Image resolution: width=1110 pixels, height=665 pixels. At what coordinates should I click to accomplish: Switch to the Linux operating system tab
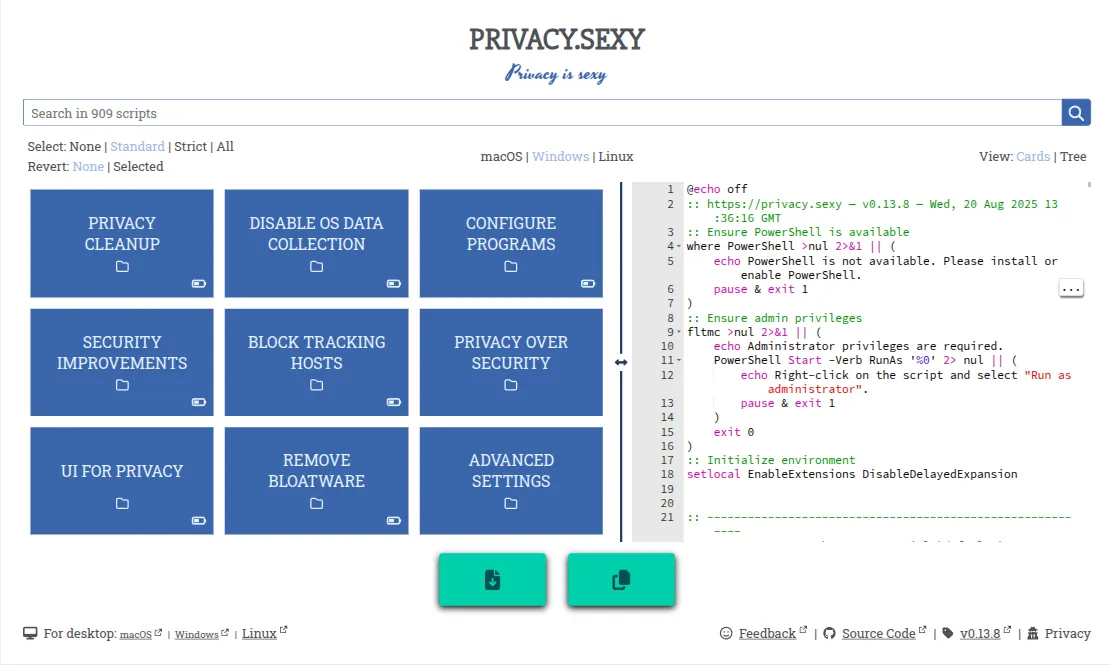[616, 156]
